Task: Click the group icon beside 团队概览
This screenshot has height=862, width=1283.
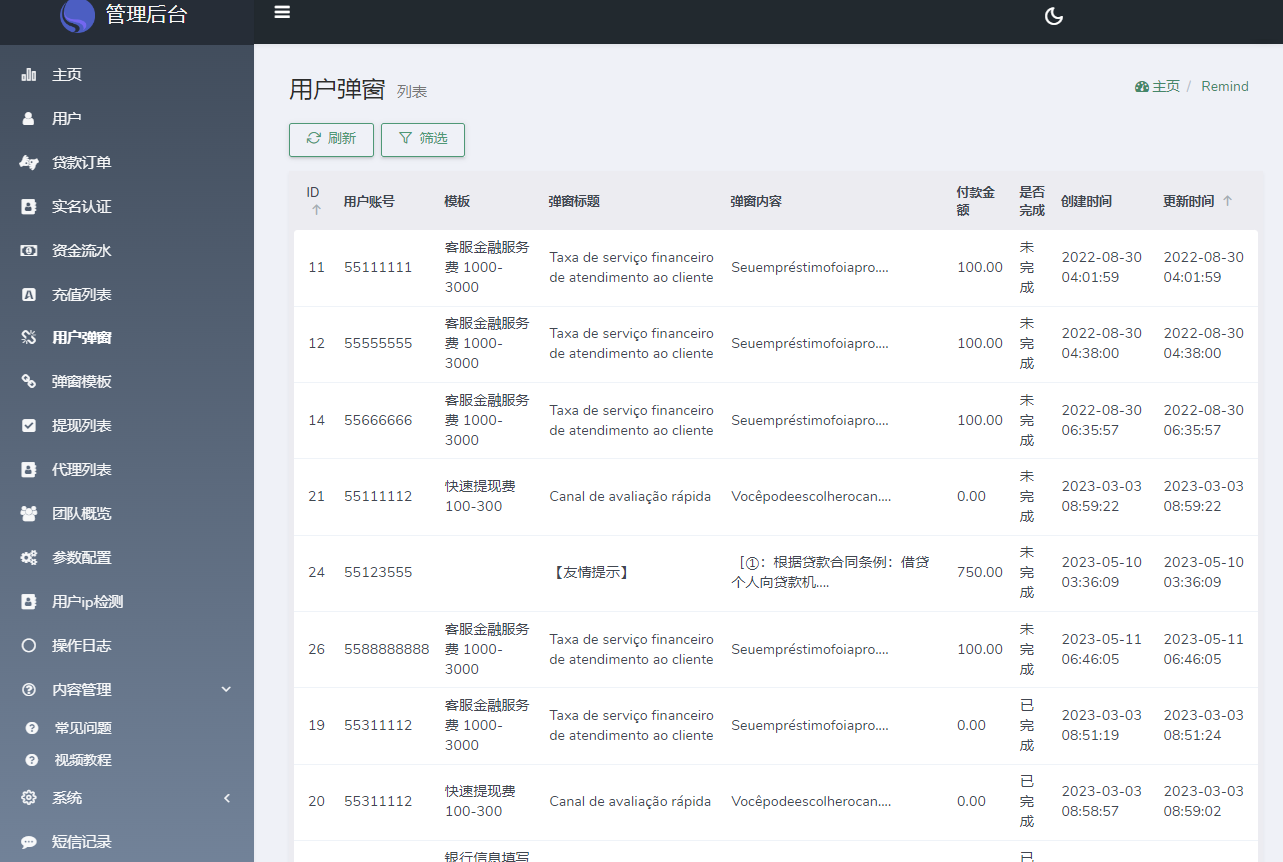Action: (x=29, y=514)
